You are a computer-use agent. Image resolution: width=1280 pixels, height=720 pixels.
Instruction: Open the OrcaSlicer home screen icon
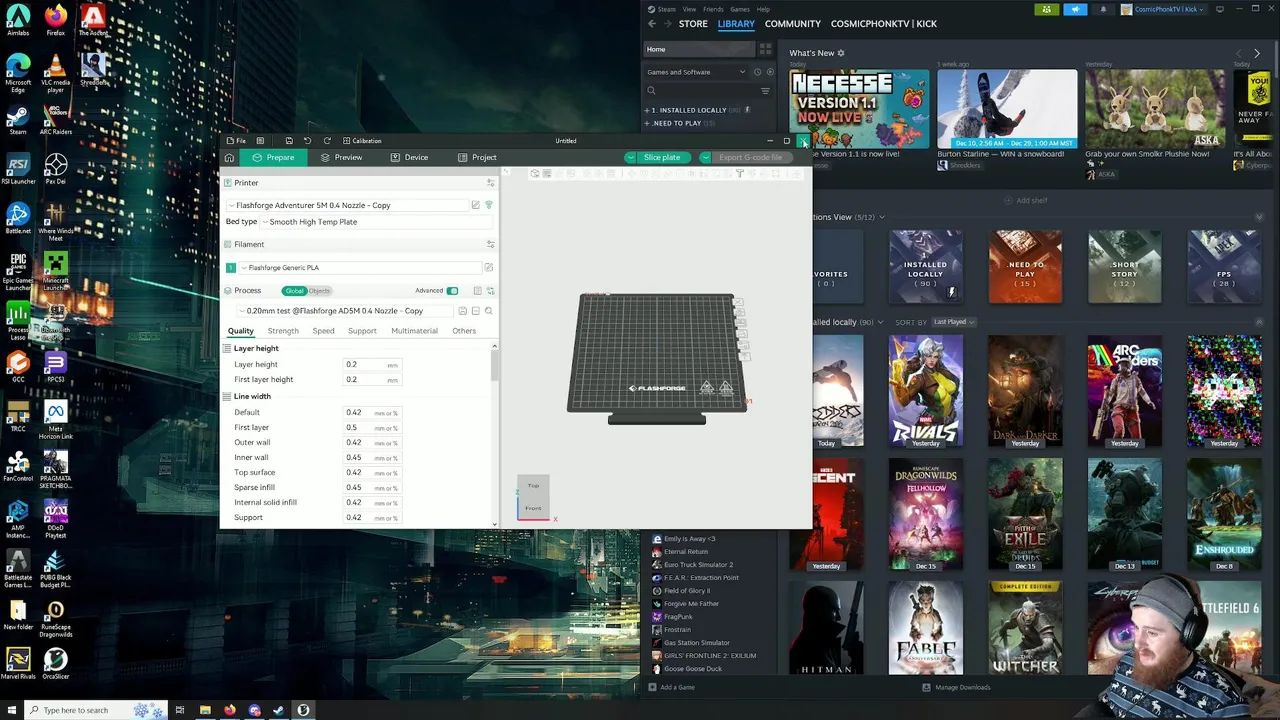pos(229,157)
